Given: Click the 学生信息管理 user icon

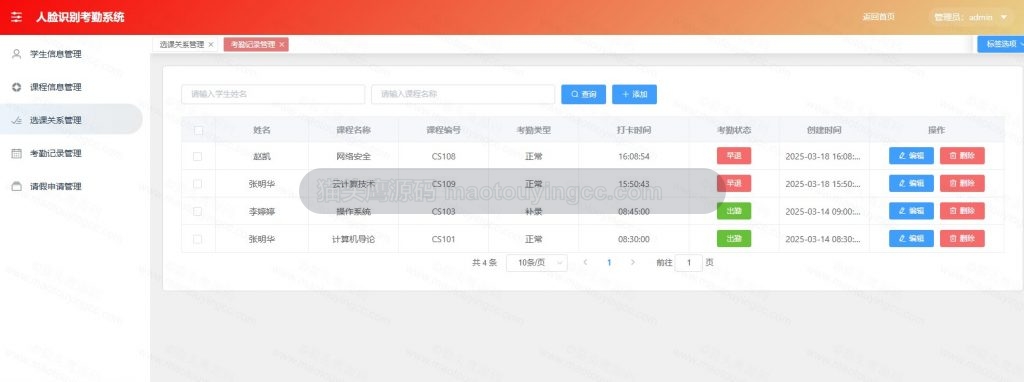Looking at the screenshot, I should tap(17, 54).
